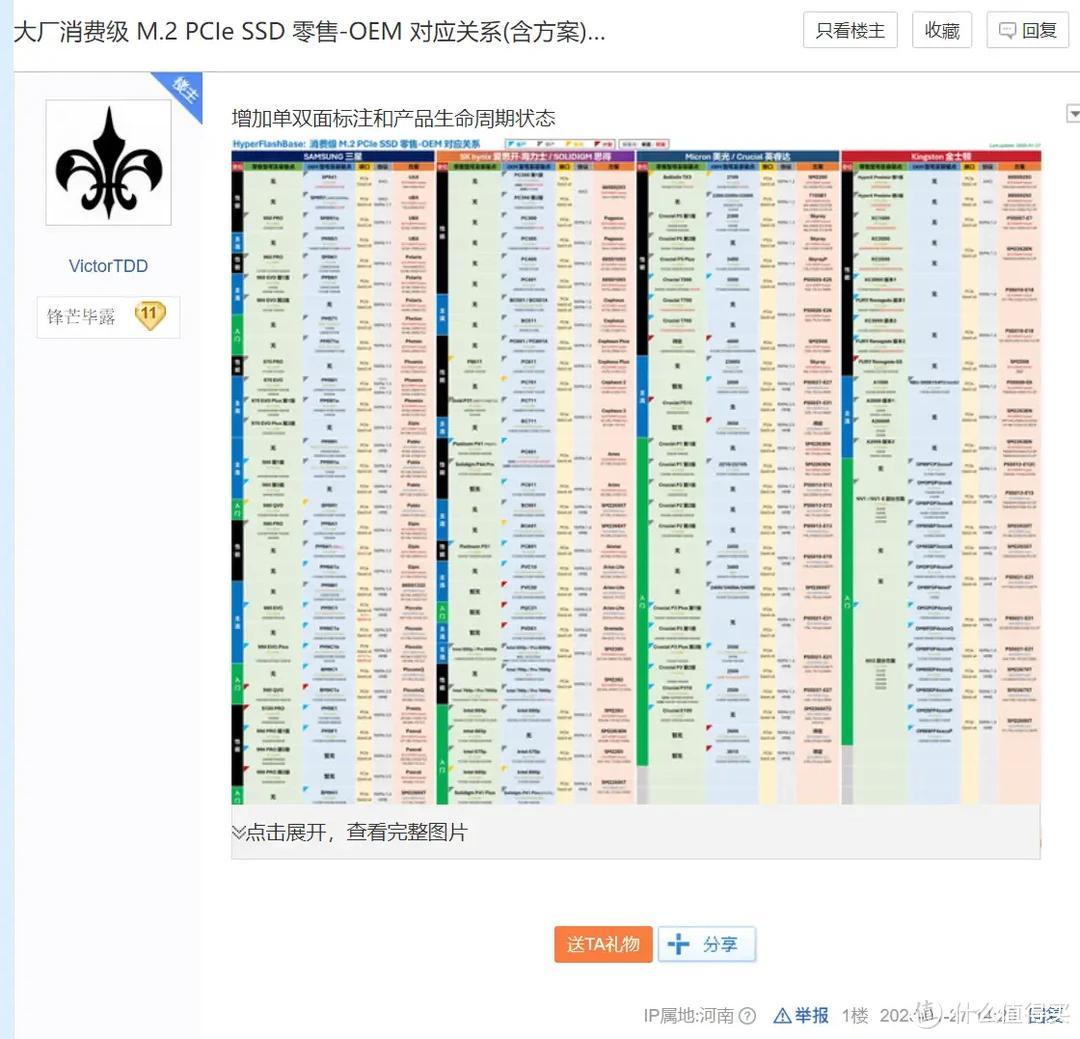Open VictorTDD's profile via username link
Screen dimensions: 1080x1039
108,265
